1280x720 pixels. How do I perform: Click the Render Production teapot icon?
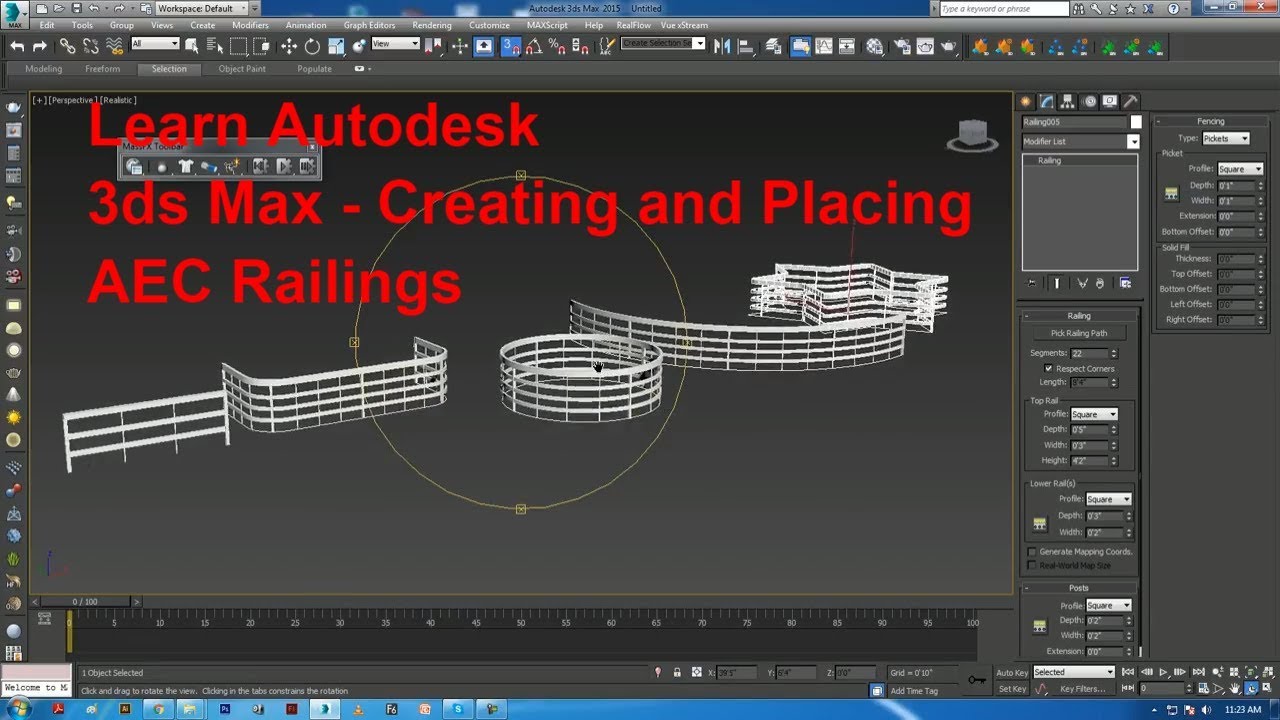coord(949,46)
